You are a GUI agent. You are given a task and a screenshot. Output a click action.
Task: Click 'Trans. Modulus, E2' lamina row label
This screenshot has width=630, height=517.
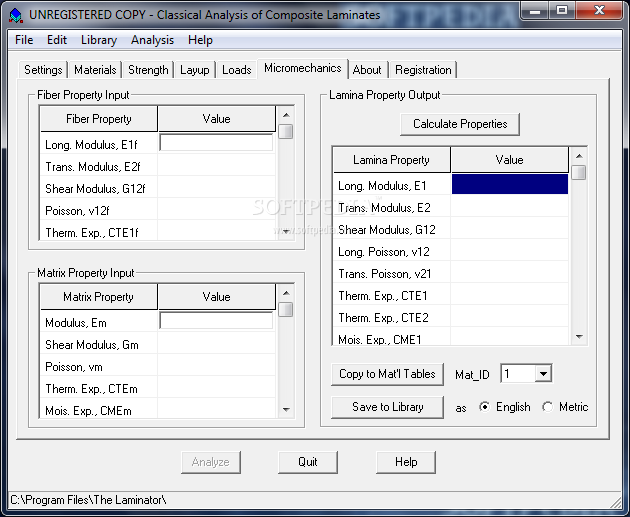(x=384, y=208)
